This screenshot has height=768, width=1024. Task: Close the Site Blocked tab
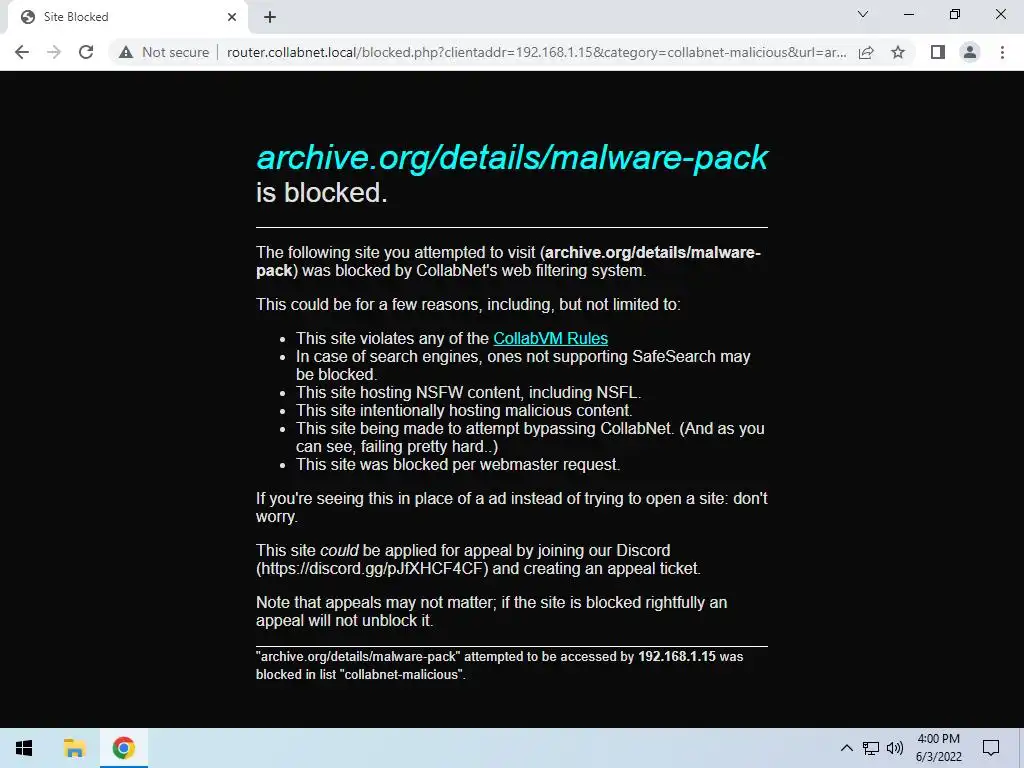coord(232,17)
